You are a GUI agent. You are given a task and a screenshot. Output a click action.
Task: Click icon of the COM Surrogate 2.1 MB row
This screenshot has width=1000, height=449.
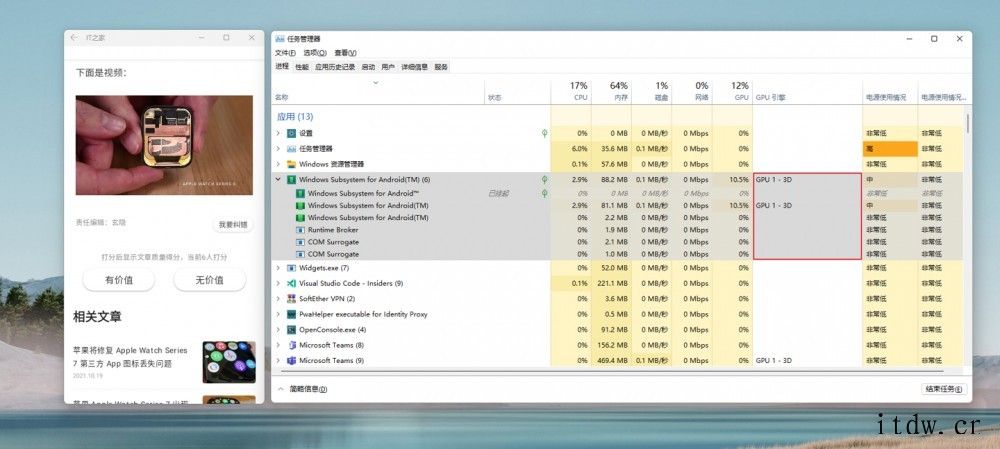pyautogui.click(x=300, y=242)
